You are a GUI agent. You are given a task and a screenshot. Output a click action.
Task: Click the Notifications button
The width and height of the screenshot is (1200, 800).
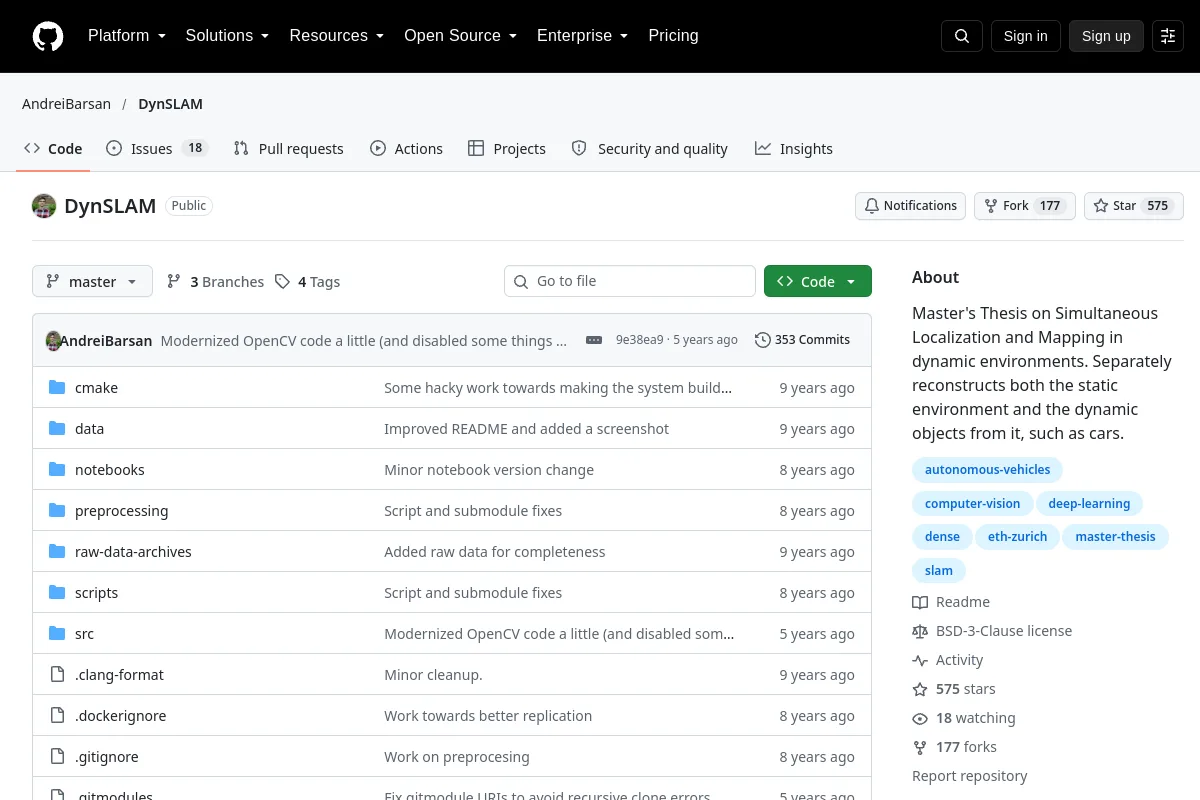click(910, 206)
